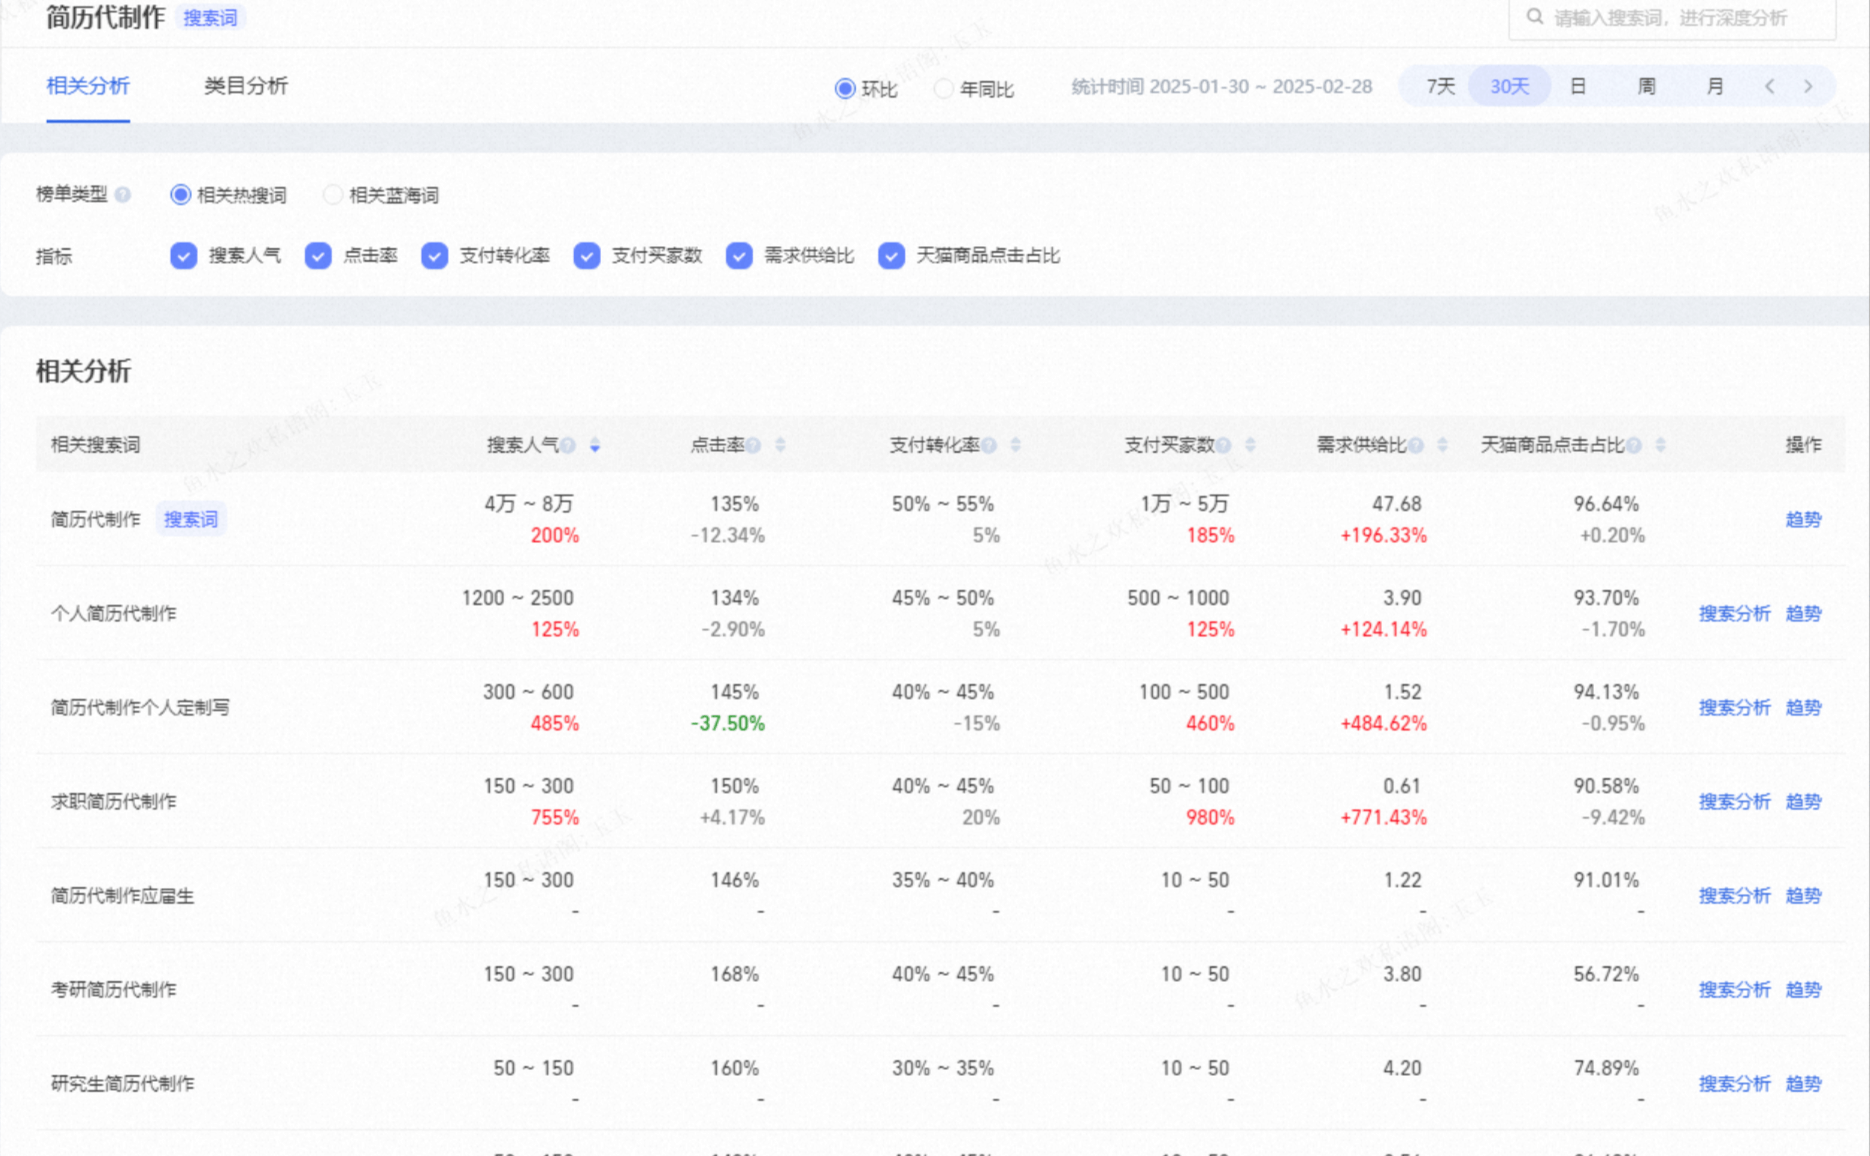Uncheck the 需求供给比 indicator checkbox
Screen dimensions: 1870x1156
738,256
